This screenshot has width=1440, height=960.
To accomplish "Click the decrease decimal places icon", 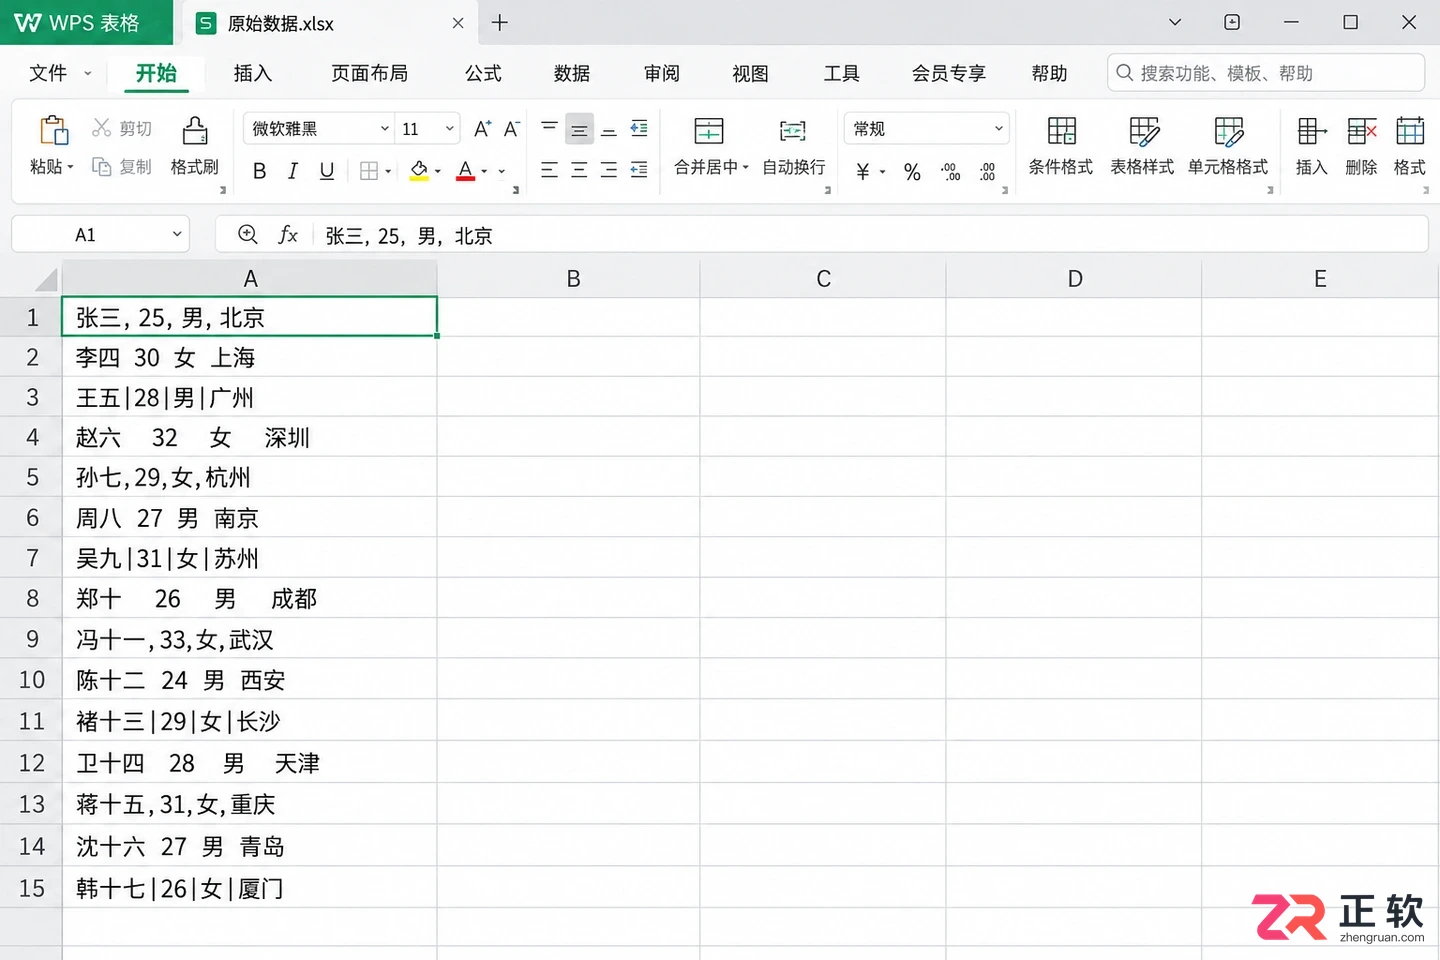I will (987, 172).
